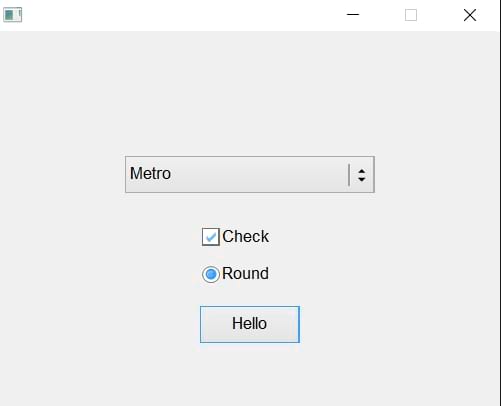This screenshot has width=501, height=406.
Task: Minimize the window using the dash icon
Action: tap(353, 14)
